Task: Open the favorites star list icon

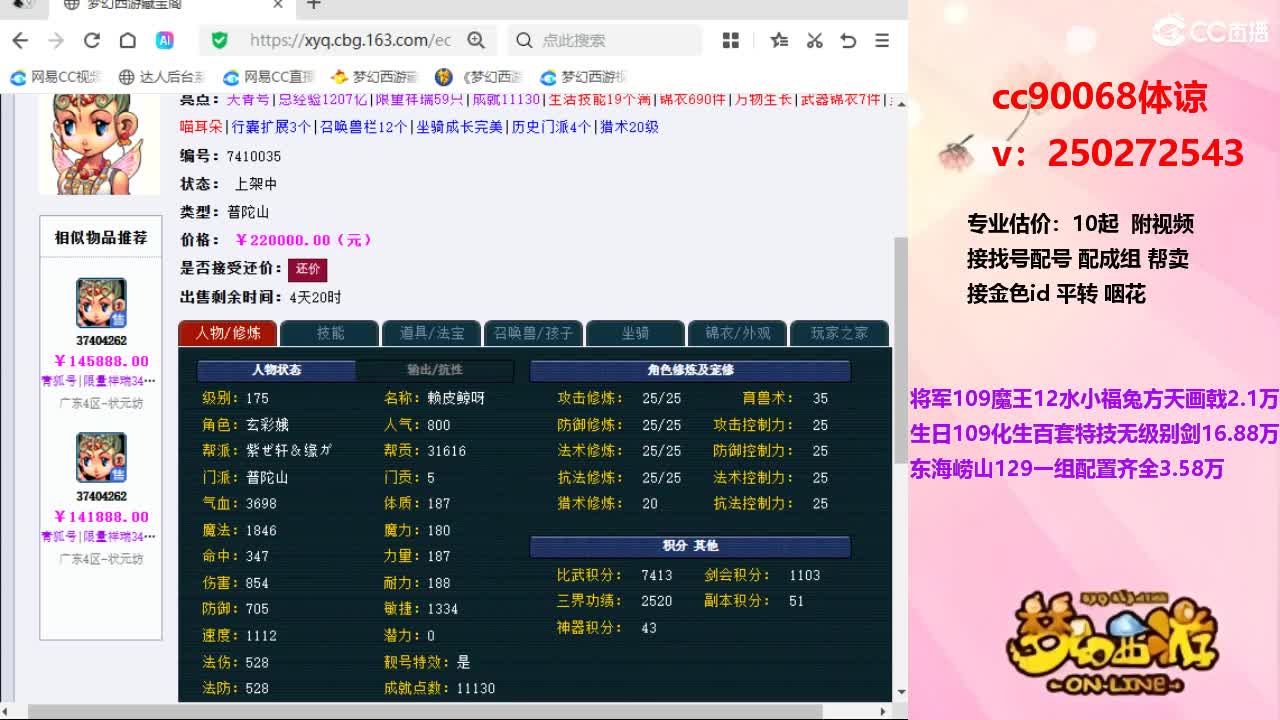Action: point(780,40)
